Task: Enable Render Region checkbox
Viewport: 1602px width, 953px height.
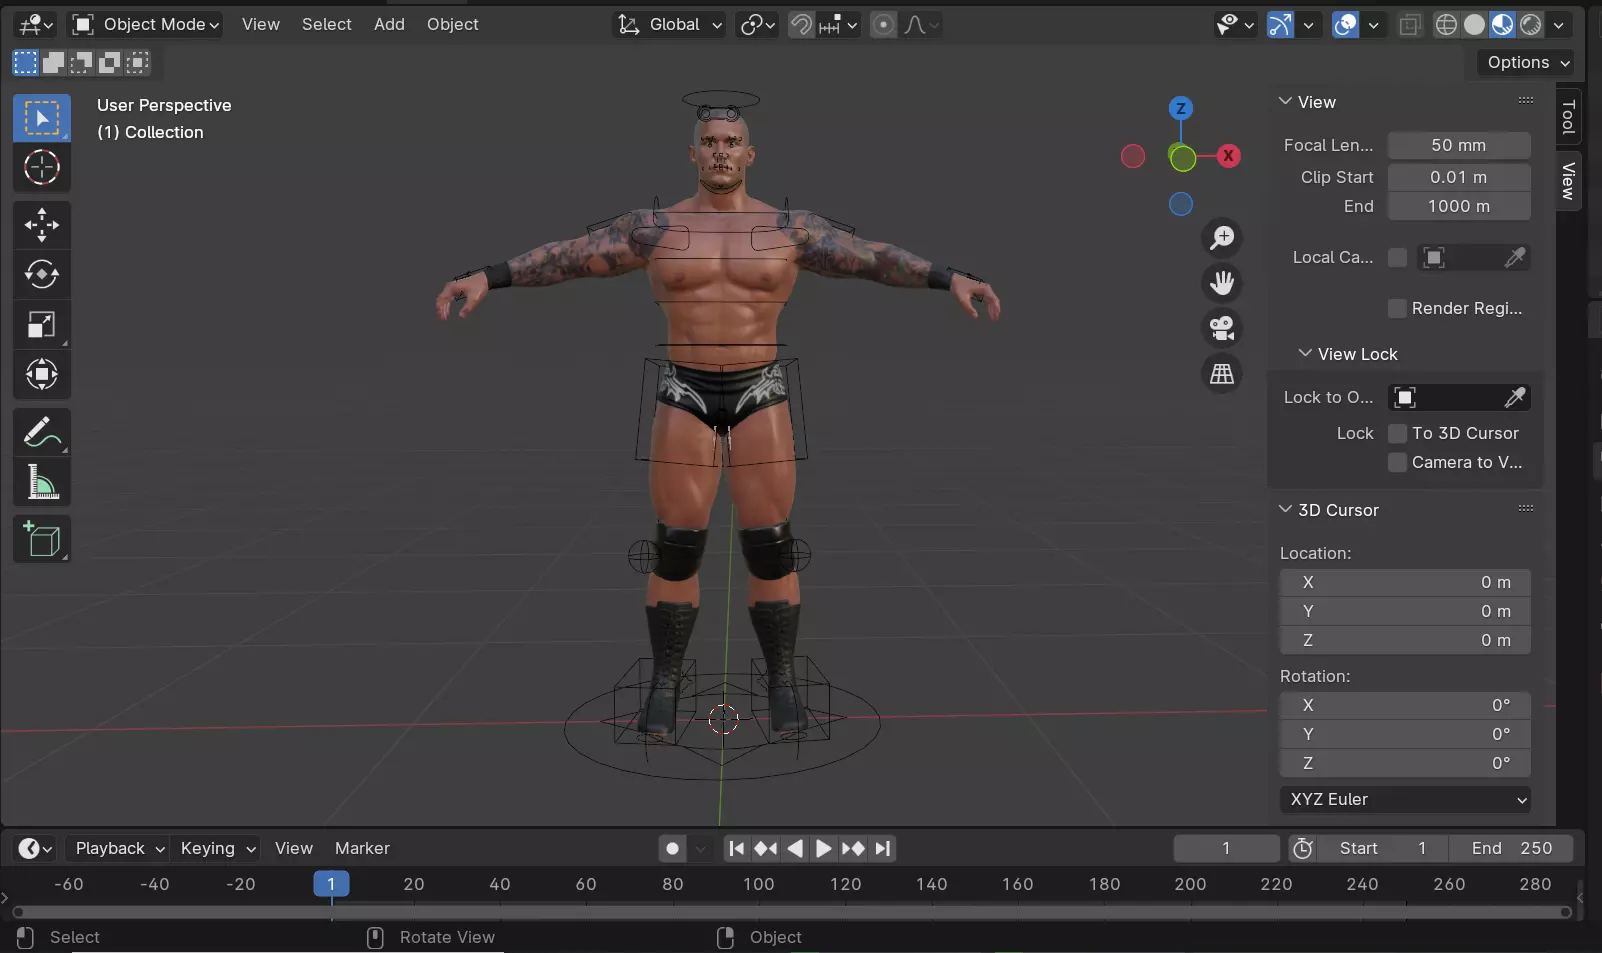Action: pos(1397,308)
